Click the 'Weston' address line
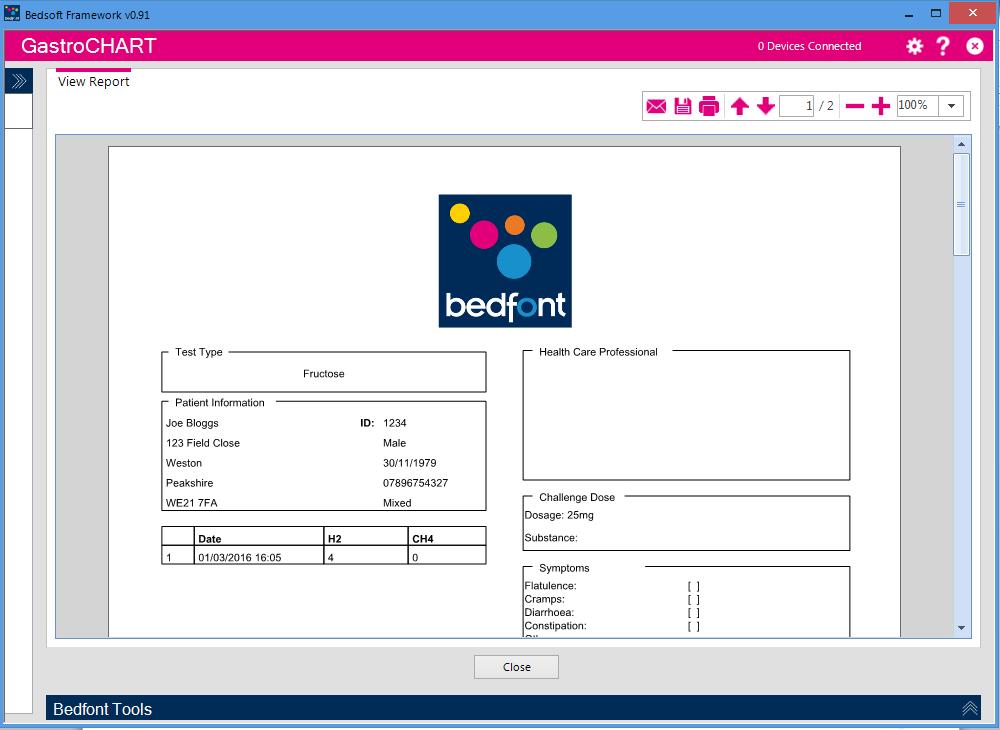Screen dimensions: 1000x730 [184, 463]
